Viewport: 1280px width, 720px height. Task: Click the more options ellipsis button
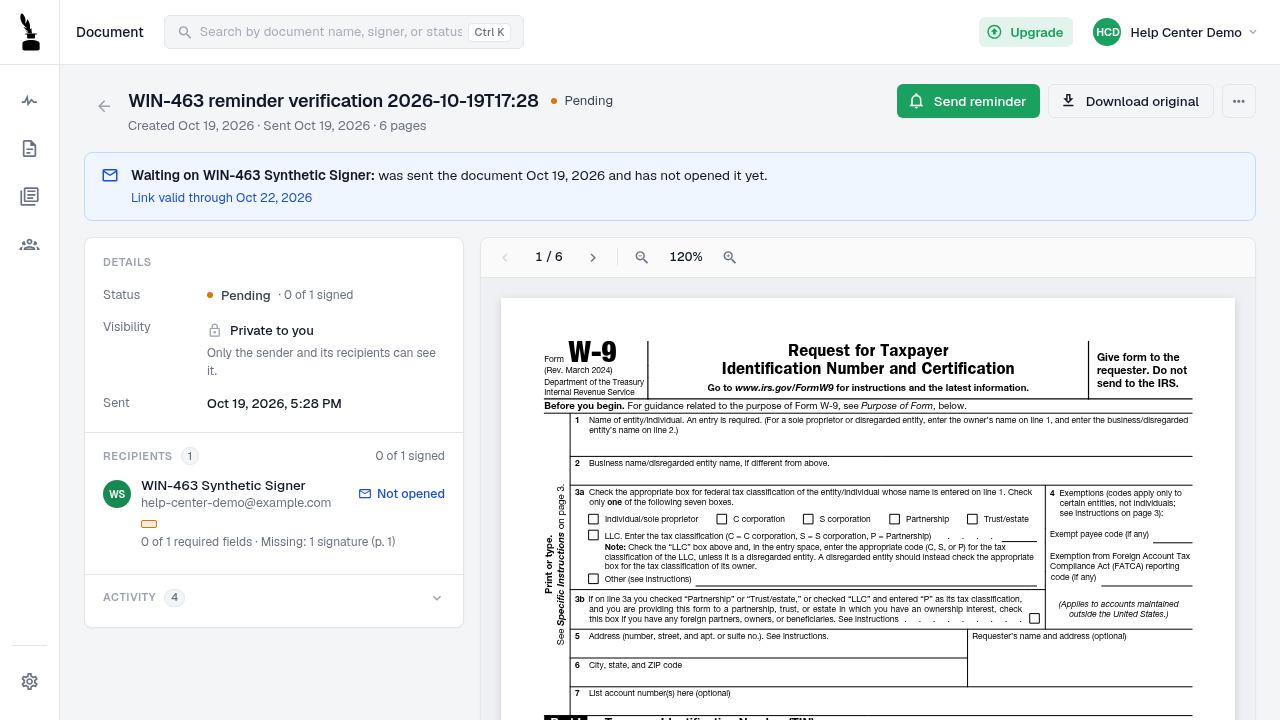[1239, 101]
